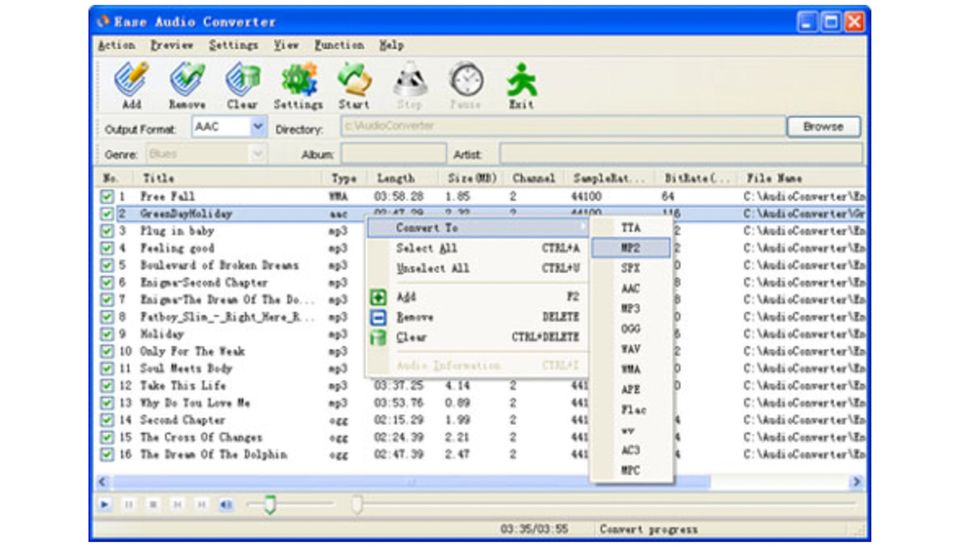Screen dimensions: 970x546
Task: Click the Exit running man icon
Action: (521, 85)
